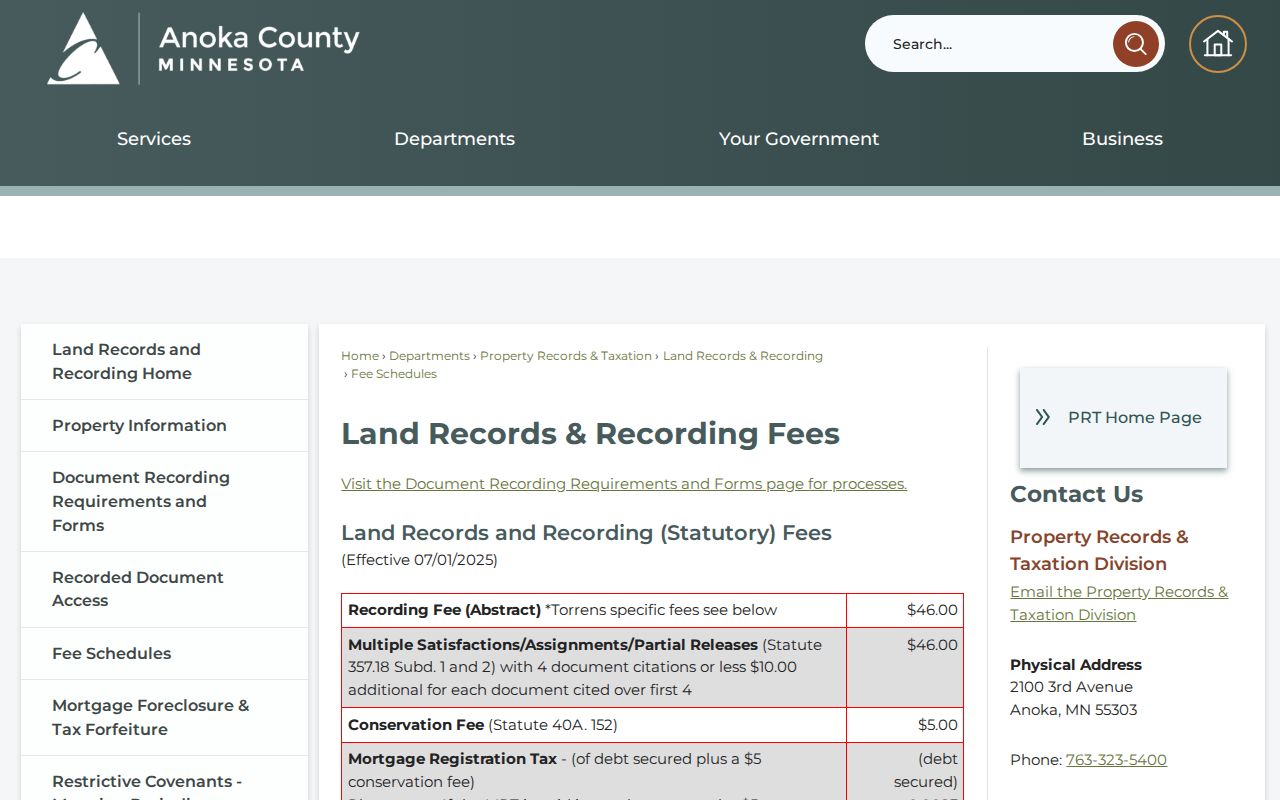
Task: Click the PRT Home Page chevron icon
Action: tap(1042, 417)
